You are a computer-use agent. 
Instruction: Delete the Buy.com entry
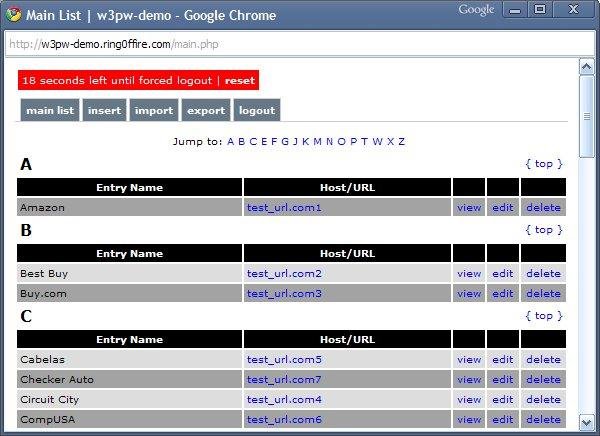543,294
